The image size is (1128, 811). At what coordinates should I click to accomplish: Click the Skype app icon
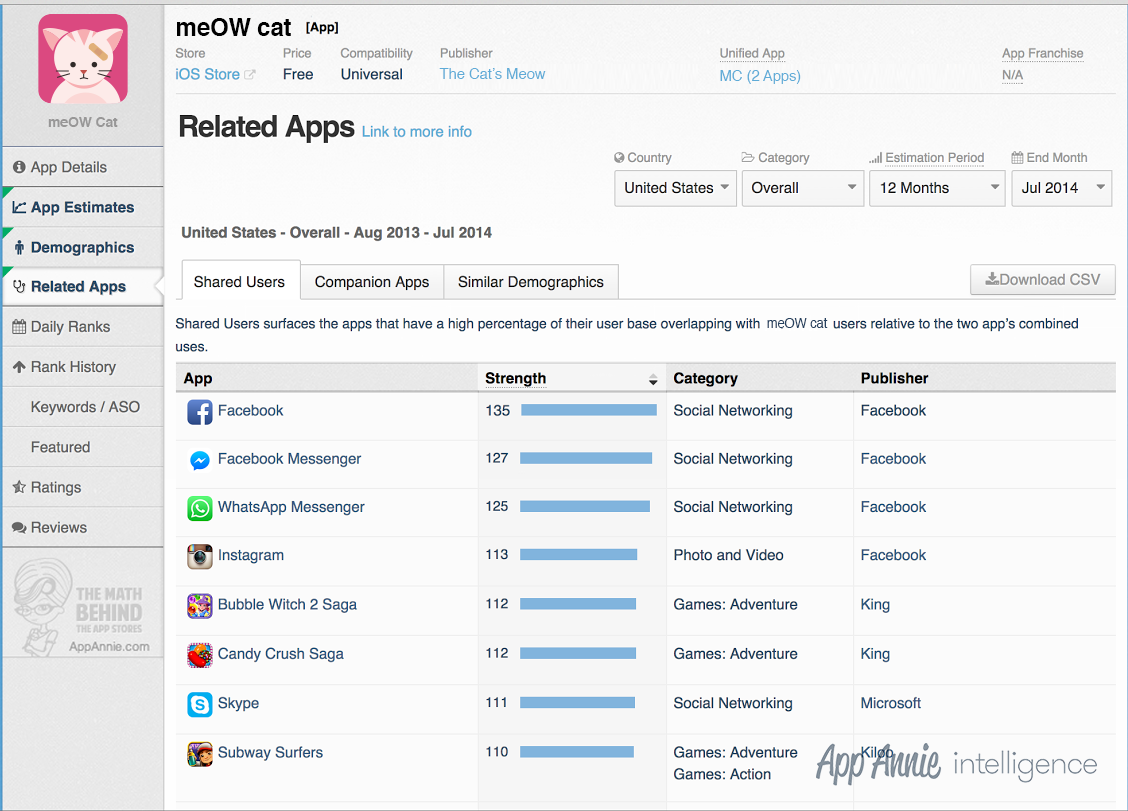(x=199, y=704)
